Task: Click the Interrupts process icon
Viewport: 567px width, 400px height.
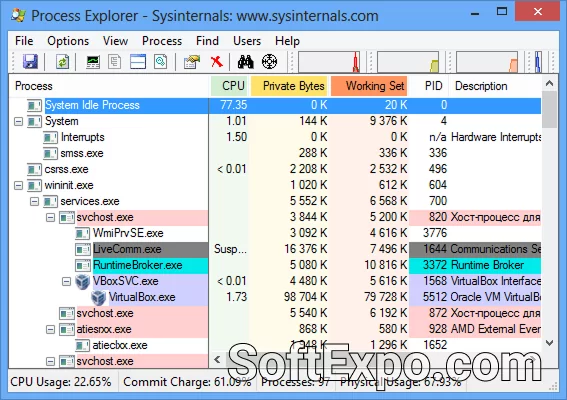Action: 50,137
